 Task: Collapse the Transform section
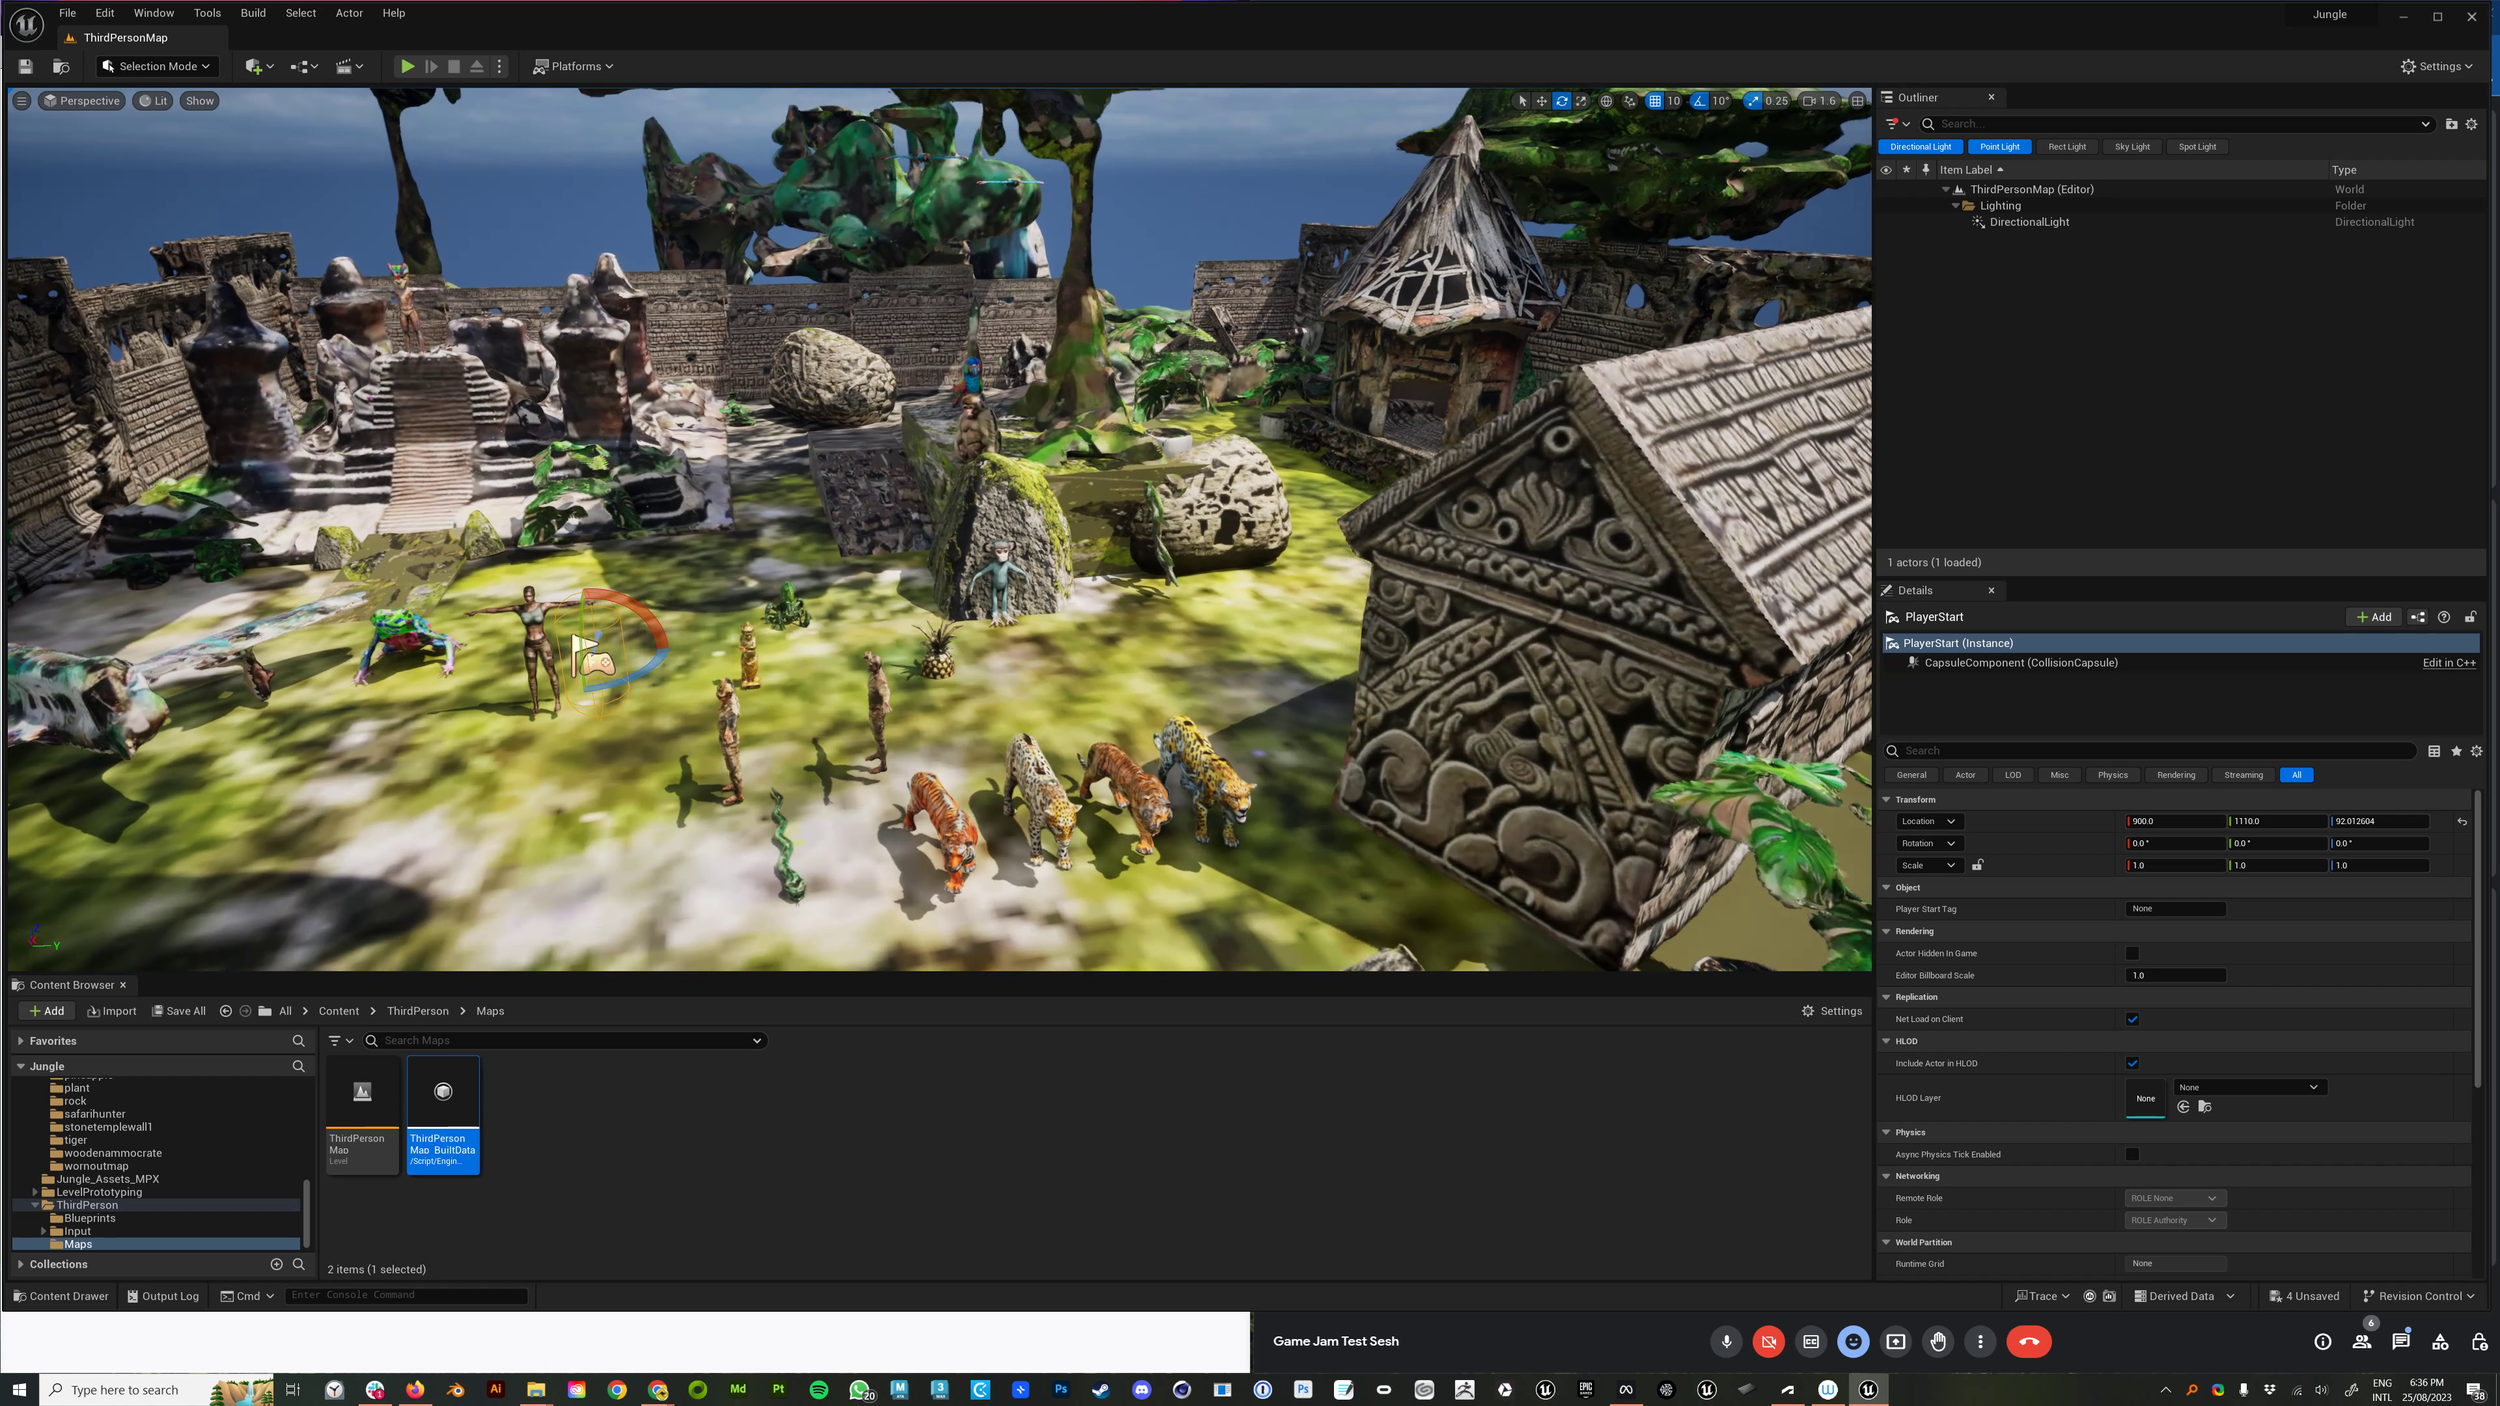1886,800
